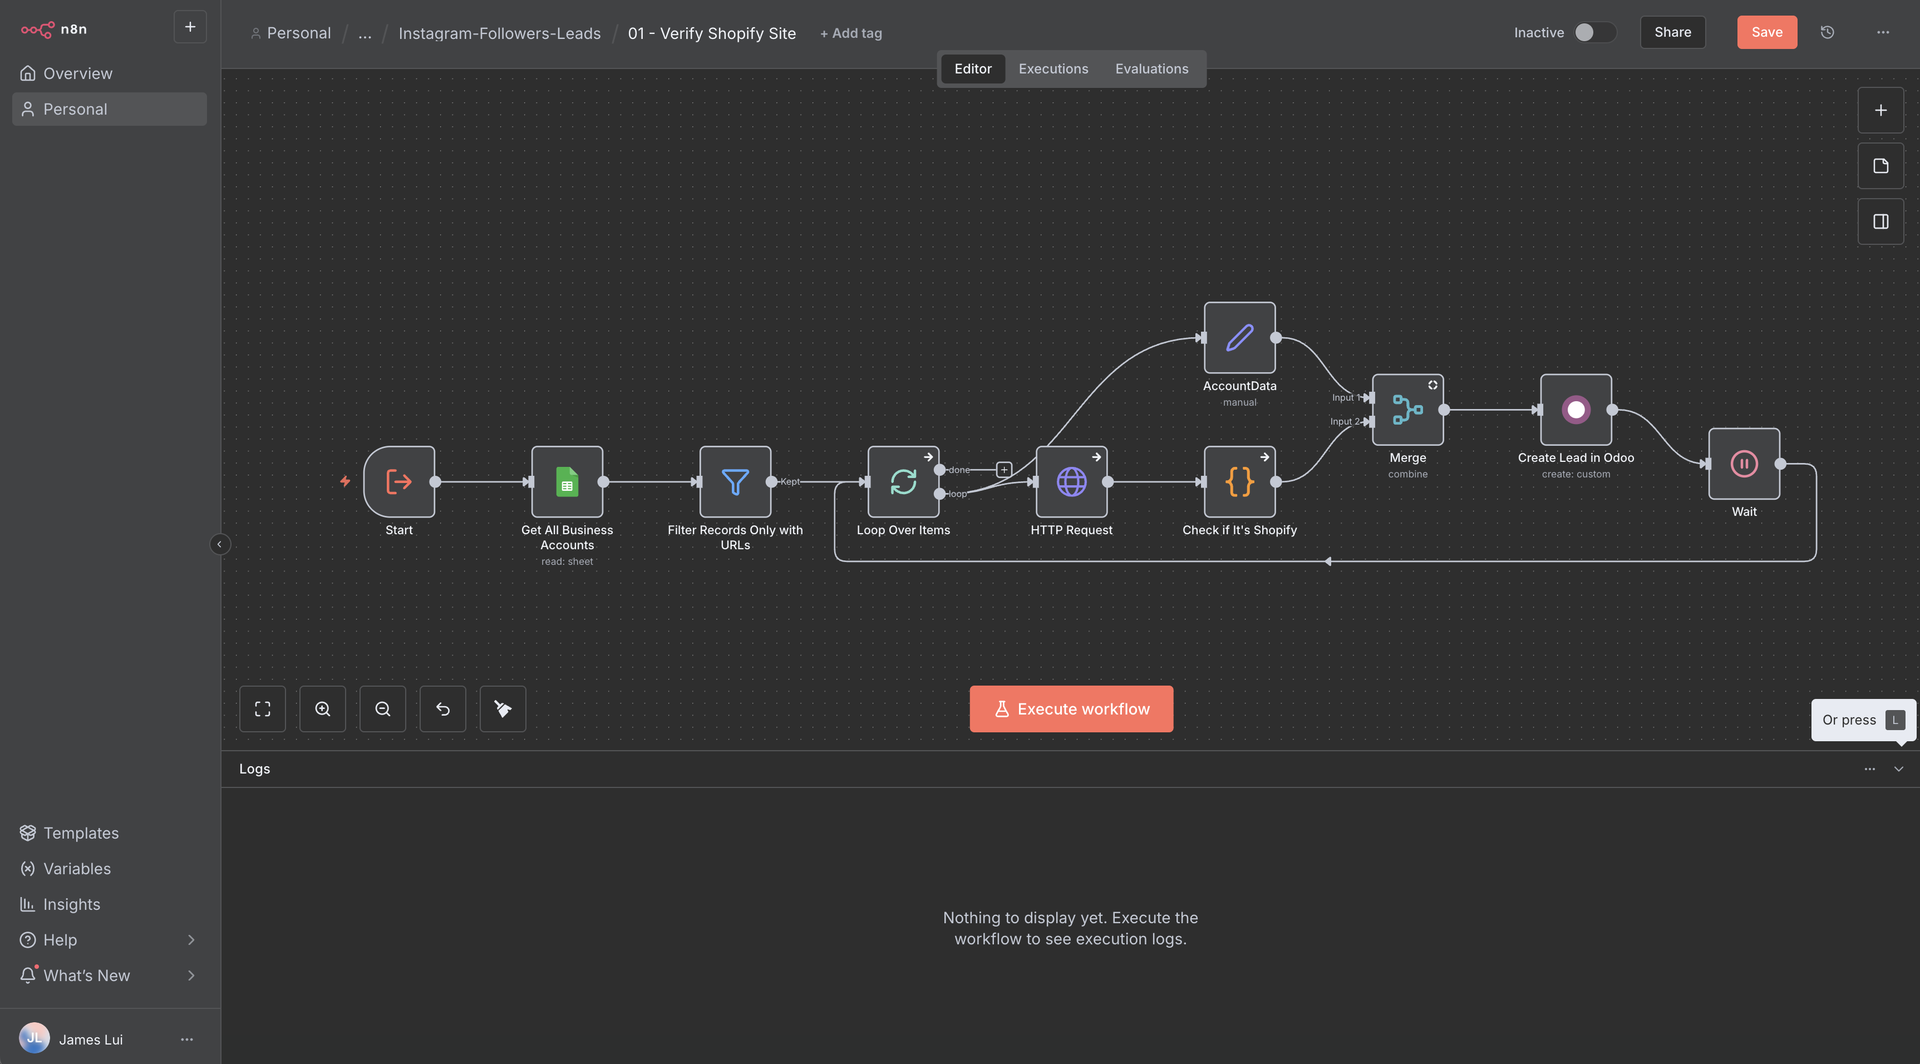Add a sticky note to the canvas
1920x1064 pixels.
(x=1880, y=166)
